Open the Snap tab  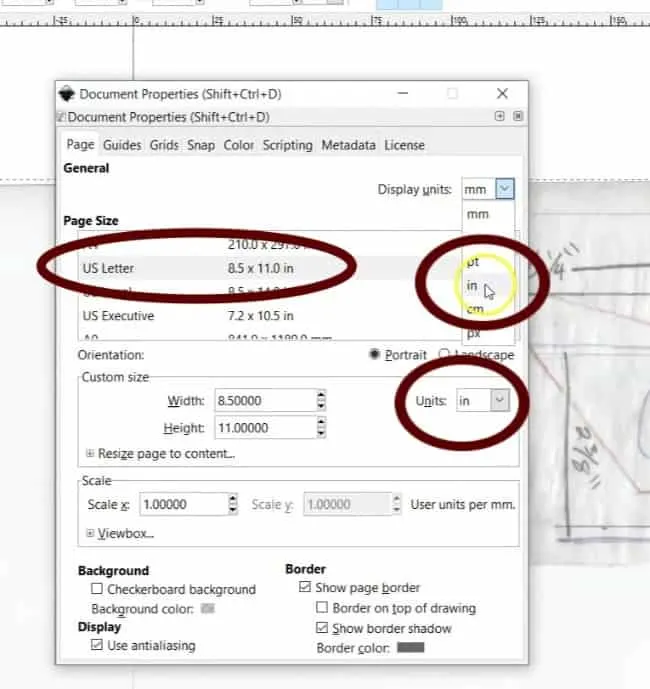[201, 145]
